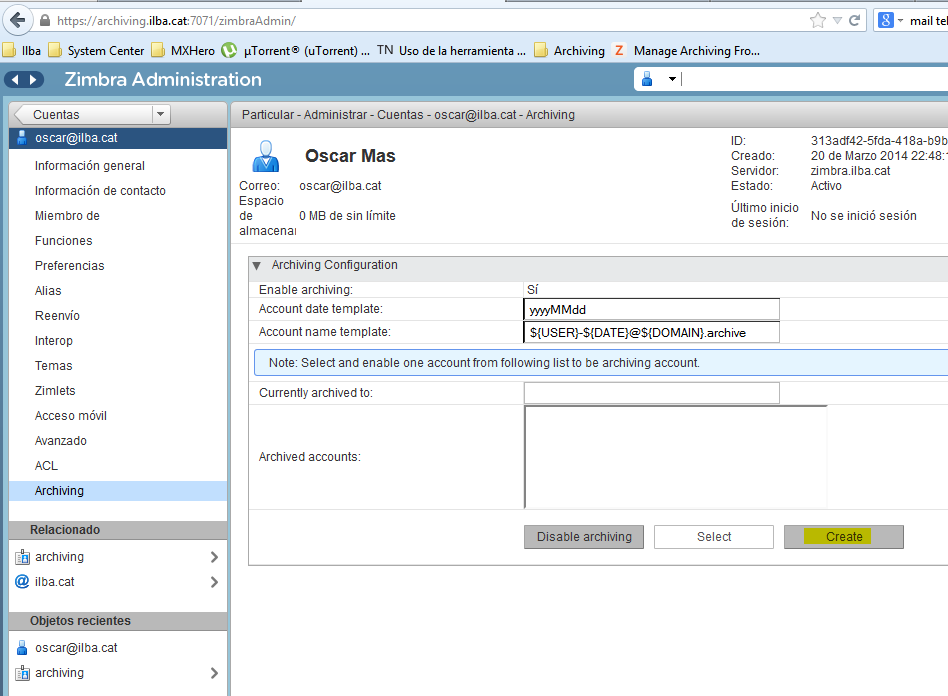Open Temas section
Image resolution: width=948 pixels, height=696 pixels.
(x=53, y=366)
